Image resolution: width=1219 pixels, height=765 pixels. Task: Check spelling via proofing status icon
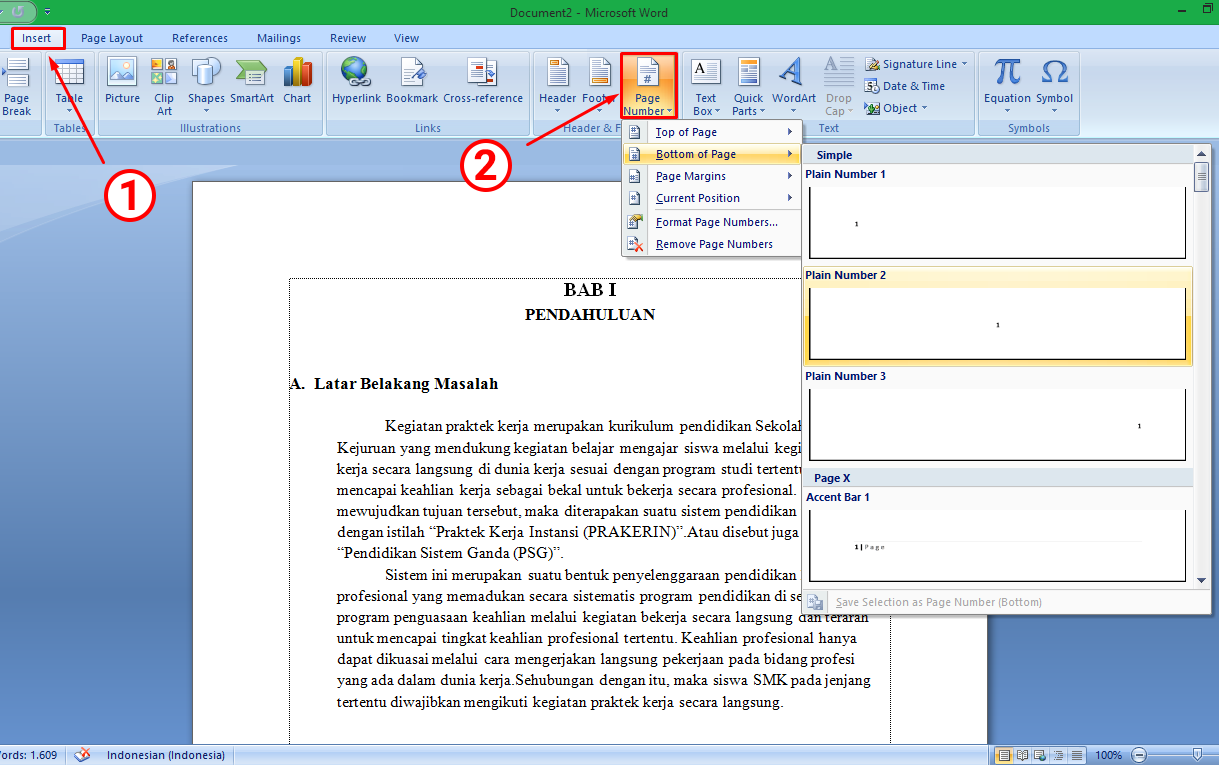point(83,755)
